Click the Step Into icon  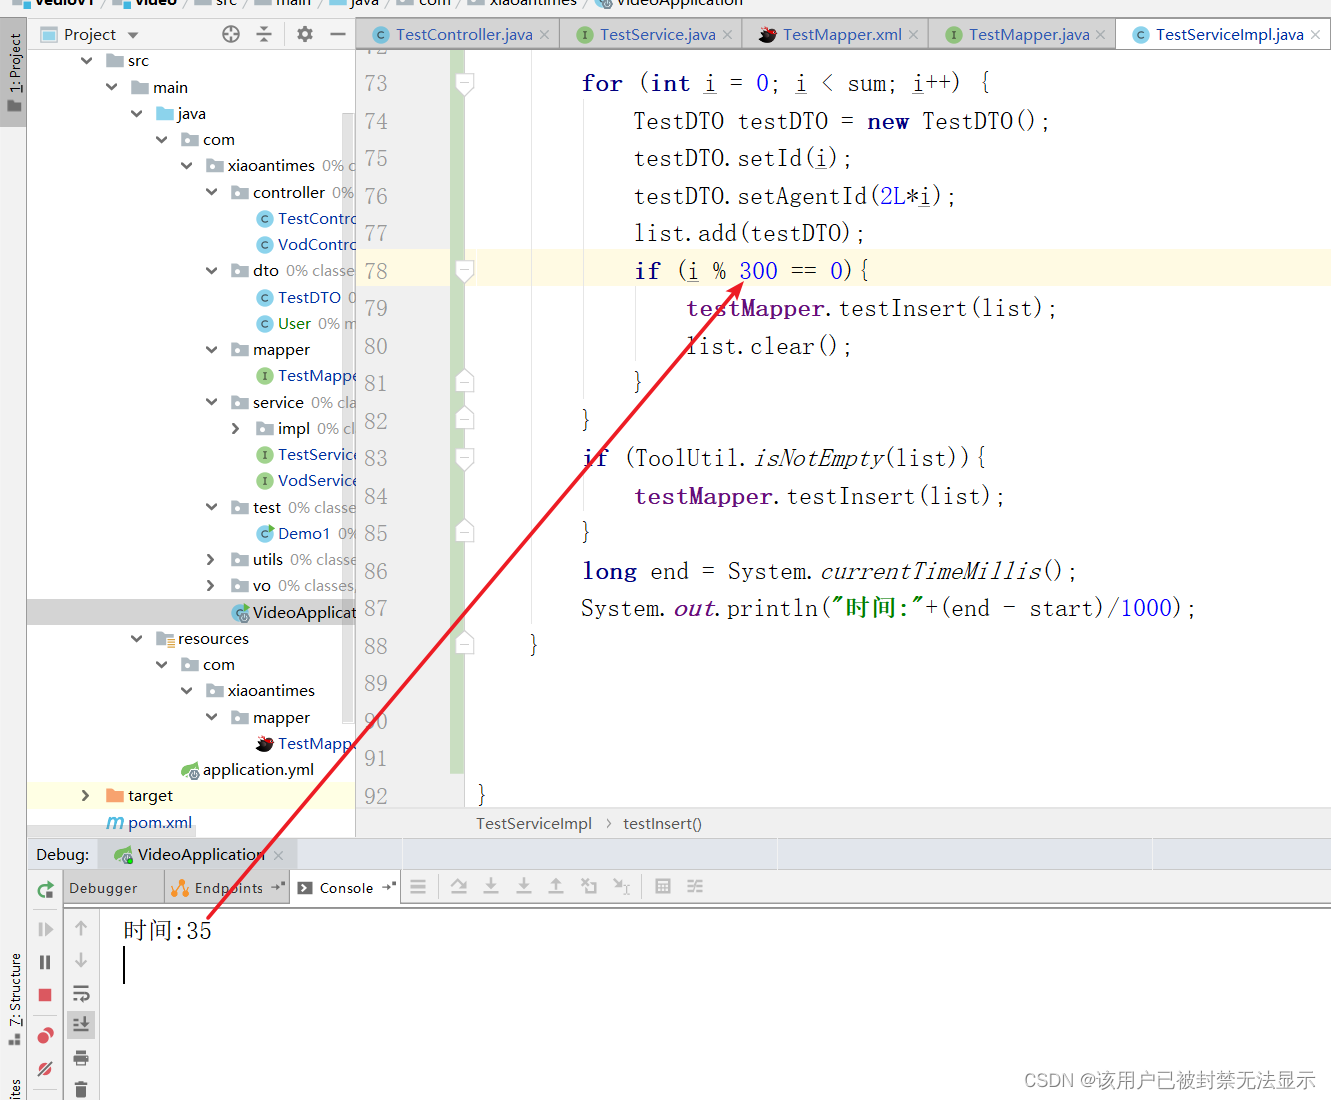491,886
